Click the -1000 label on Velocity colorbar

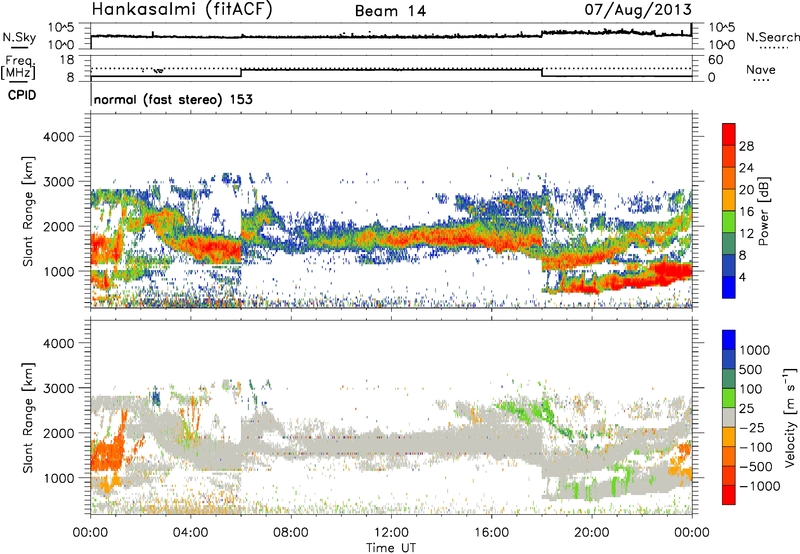760,486
